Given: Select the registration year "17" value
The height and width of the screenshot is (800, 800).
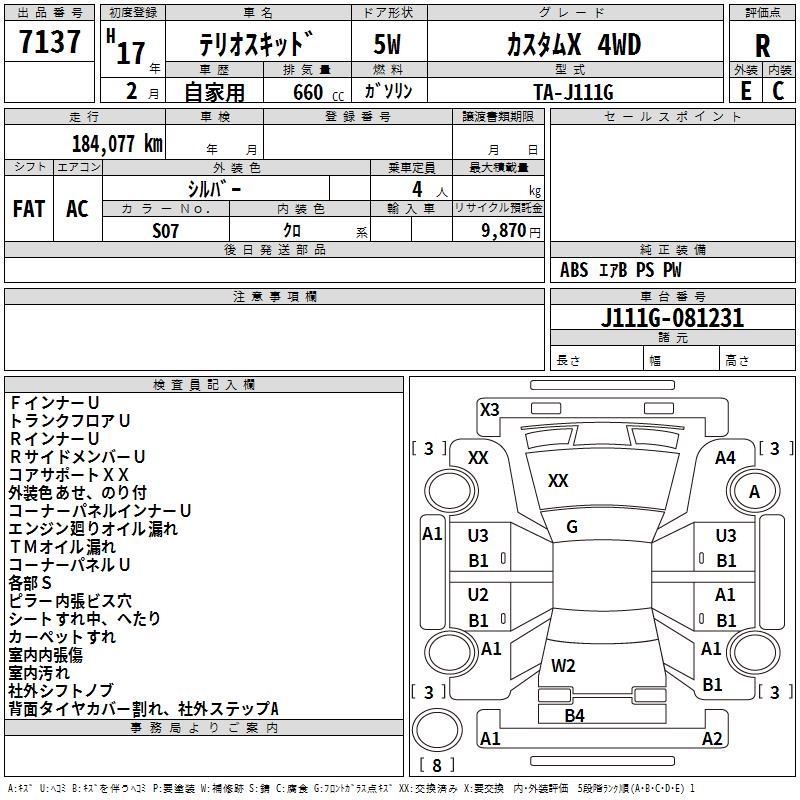Looking at the screenshot, I should tap(131, 53).
